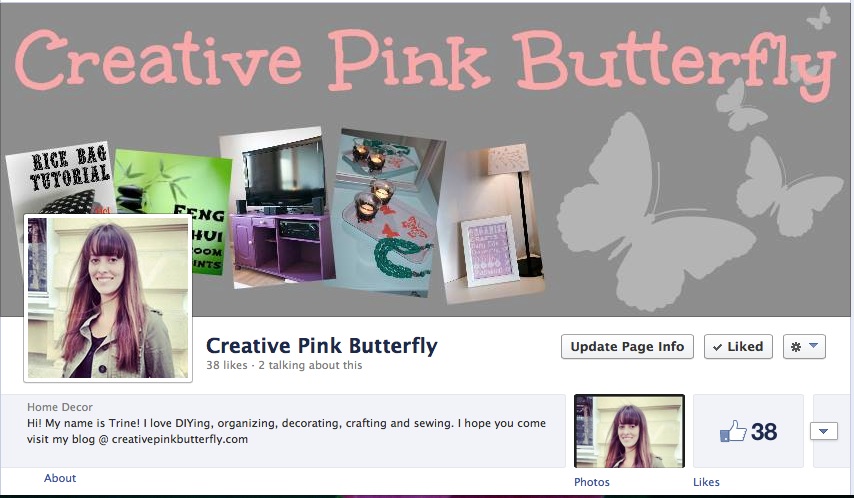854x498 pixels.
Task: Open the dropdown arrow beside gear icon
Action: [x=814, y=346]
